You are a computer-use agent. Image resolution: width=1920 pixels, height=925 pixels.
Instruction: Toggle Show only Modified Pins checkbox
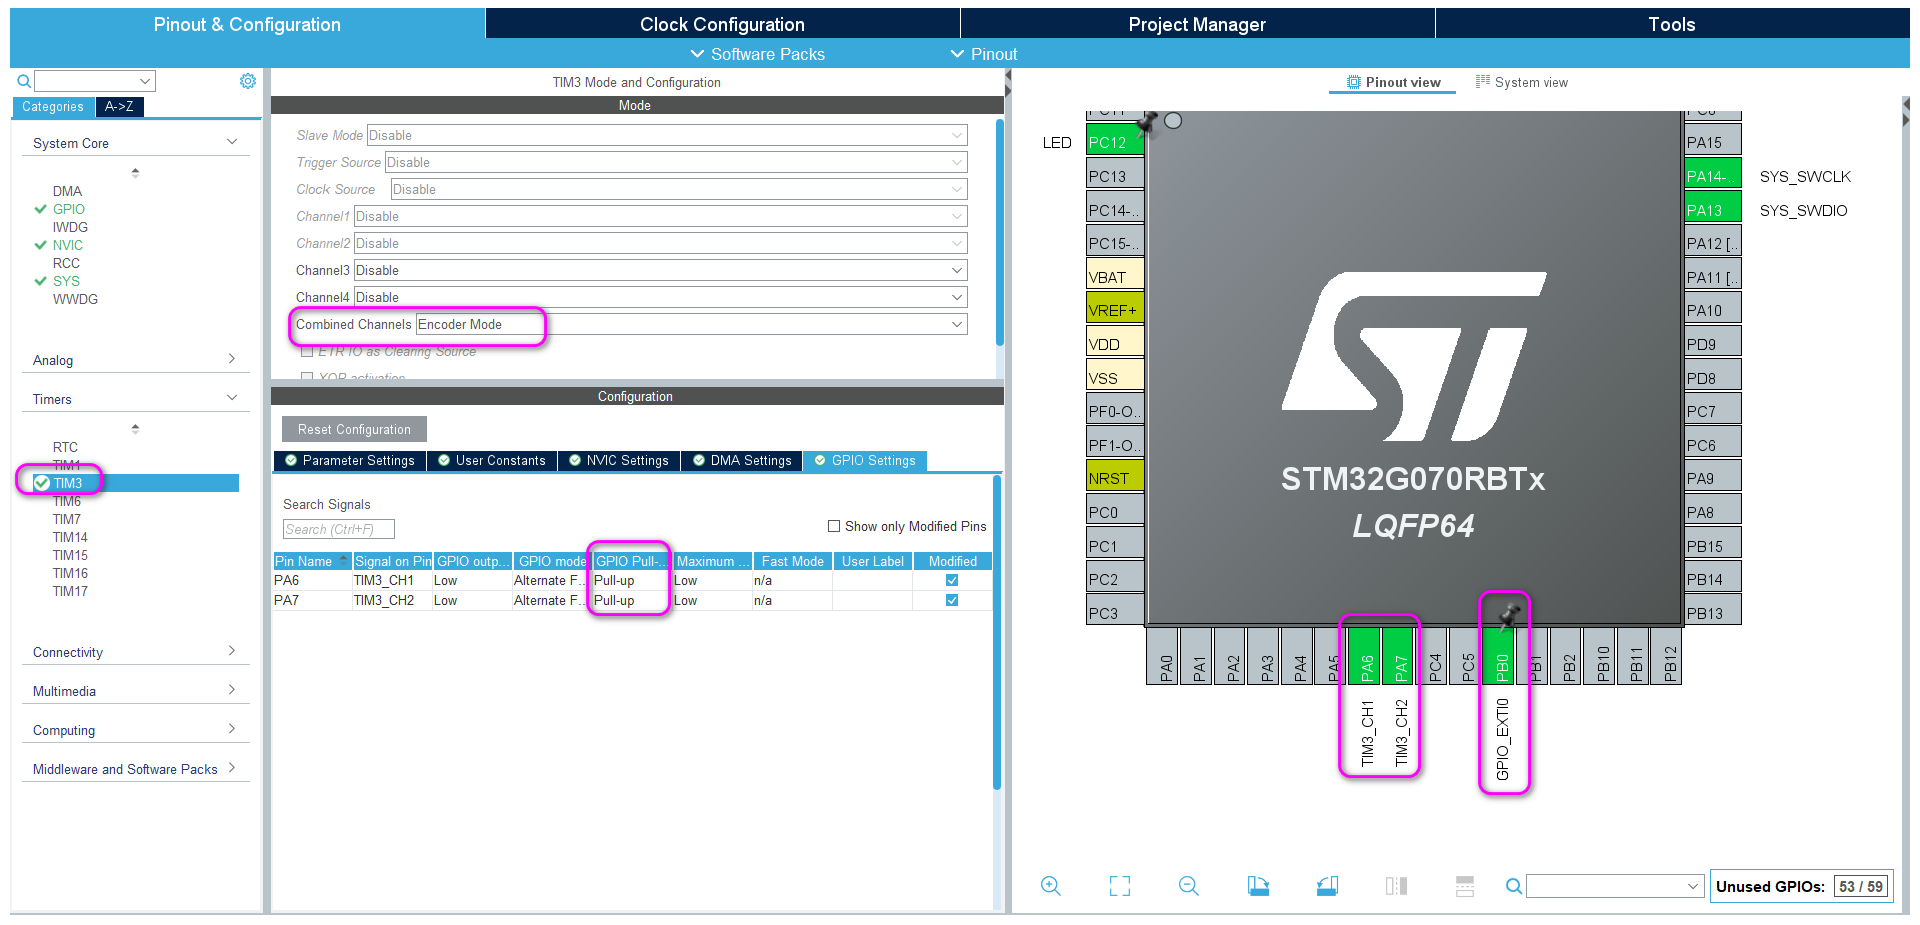[834, 526]
